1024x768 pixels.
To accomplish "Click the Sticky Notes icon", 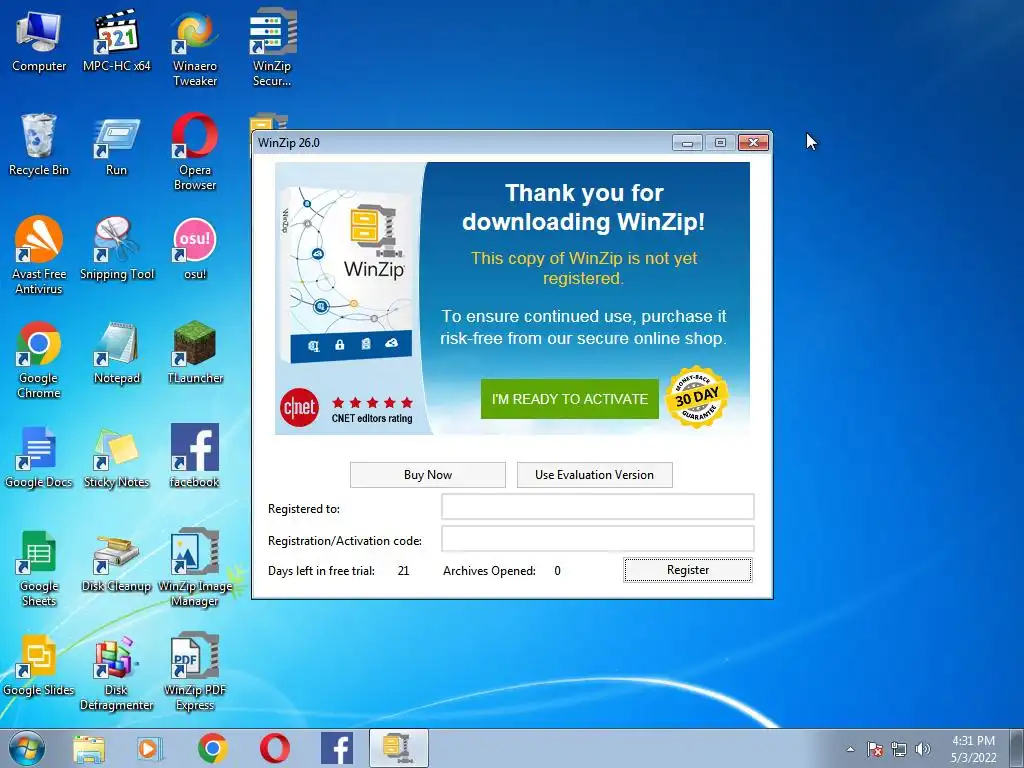I will point(117,457).
